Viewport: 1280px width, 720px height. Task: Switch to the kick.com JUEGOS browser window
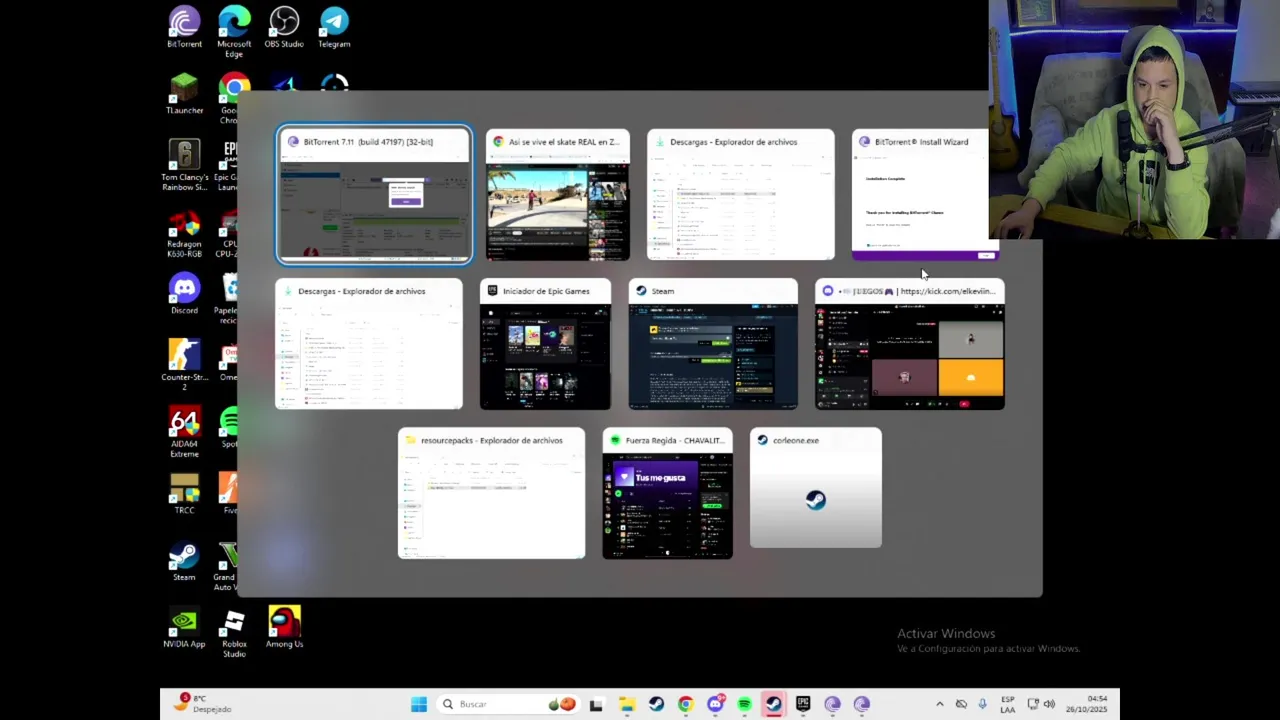[910, 344]
